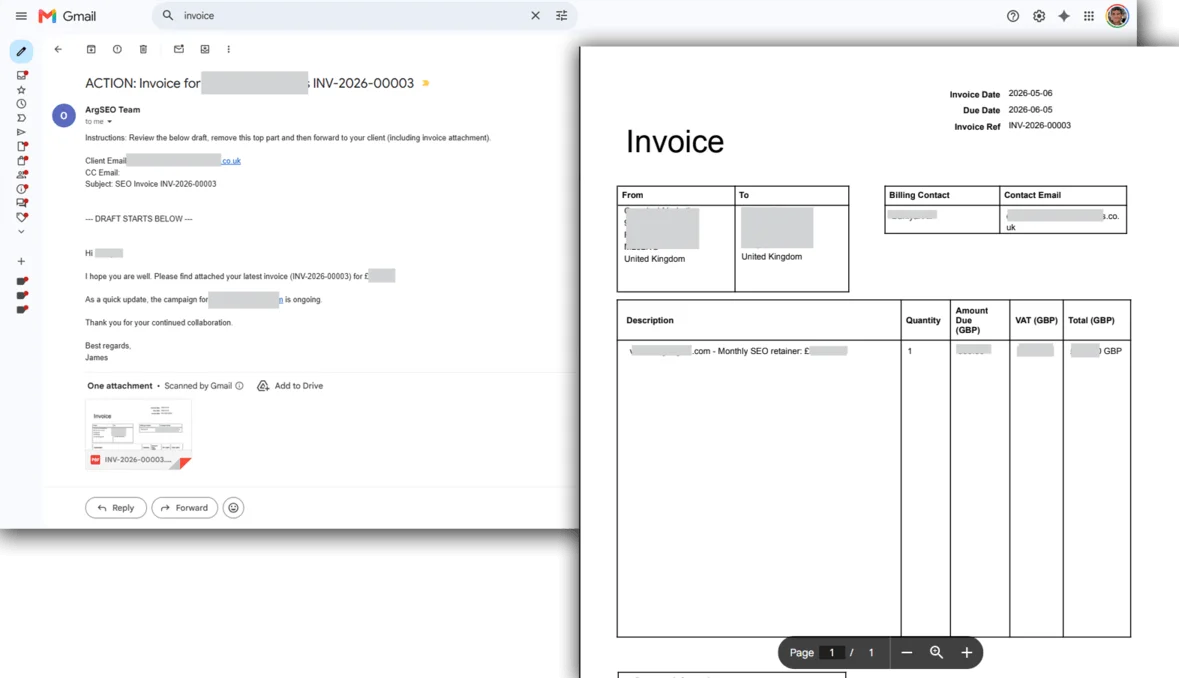This screenshot has width=1179, height=678.
Task: Open the Google apps grid
Action: click(1089, 16)
